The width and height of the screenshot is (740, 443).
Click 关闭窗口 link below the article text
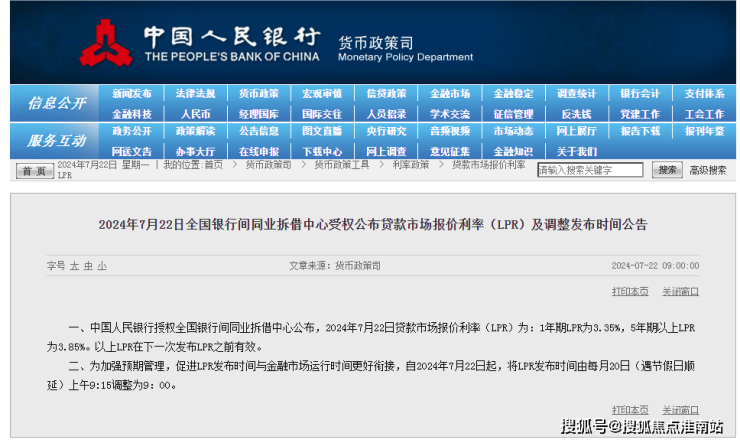[680, 409]
